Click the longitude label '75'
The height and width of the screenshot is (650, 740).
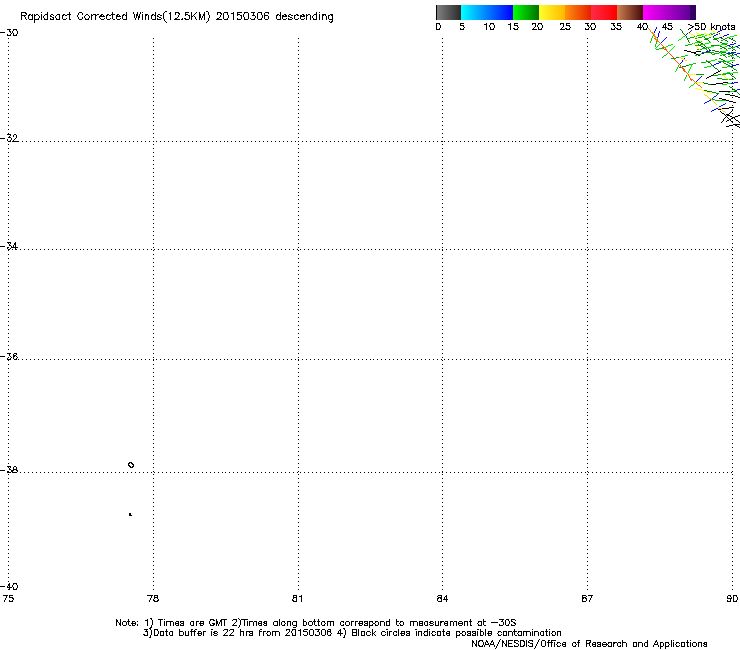click(x=8, y=599)
